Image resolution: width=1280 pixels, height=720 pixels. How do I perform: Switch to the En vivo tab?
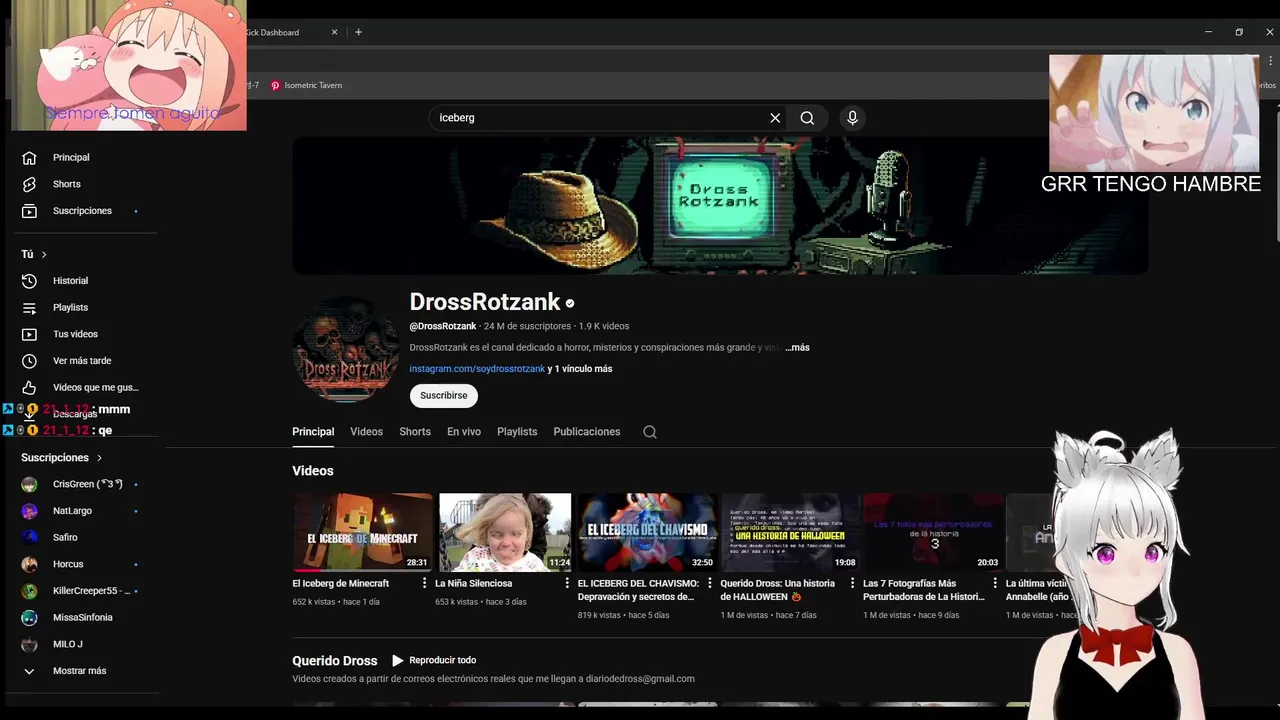pos(464,432)
